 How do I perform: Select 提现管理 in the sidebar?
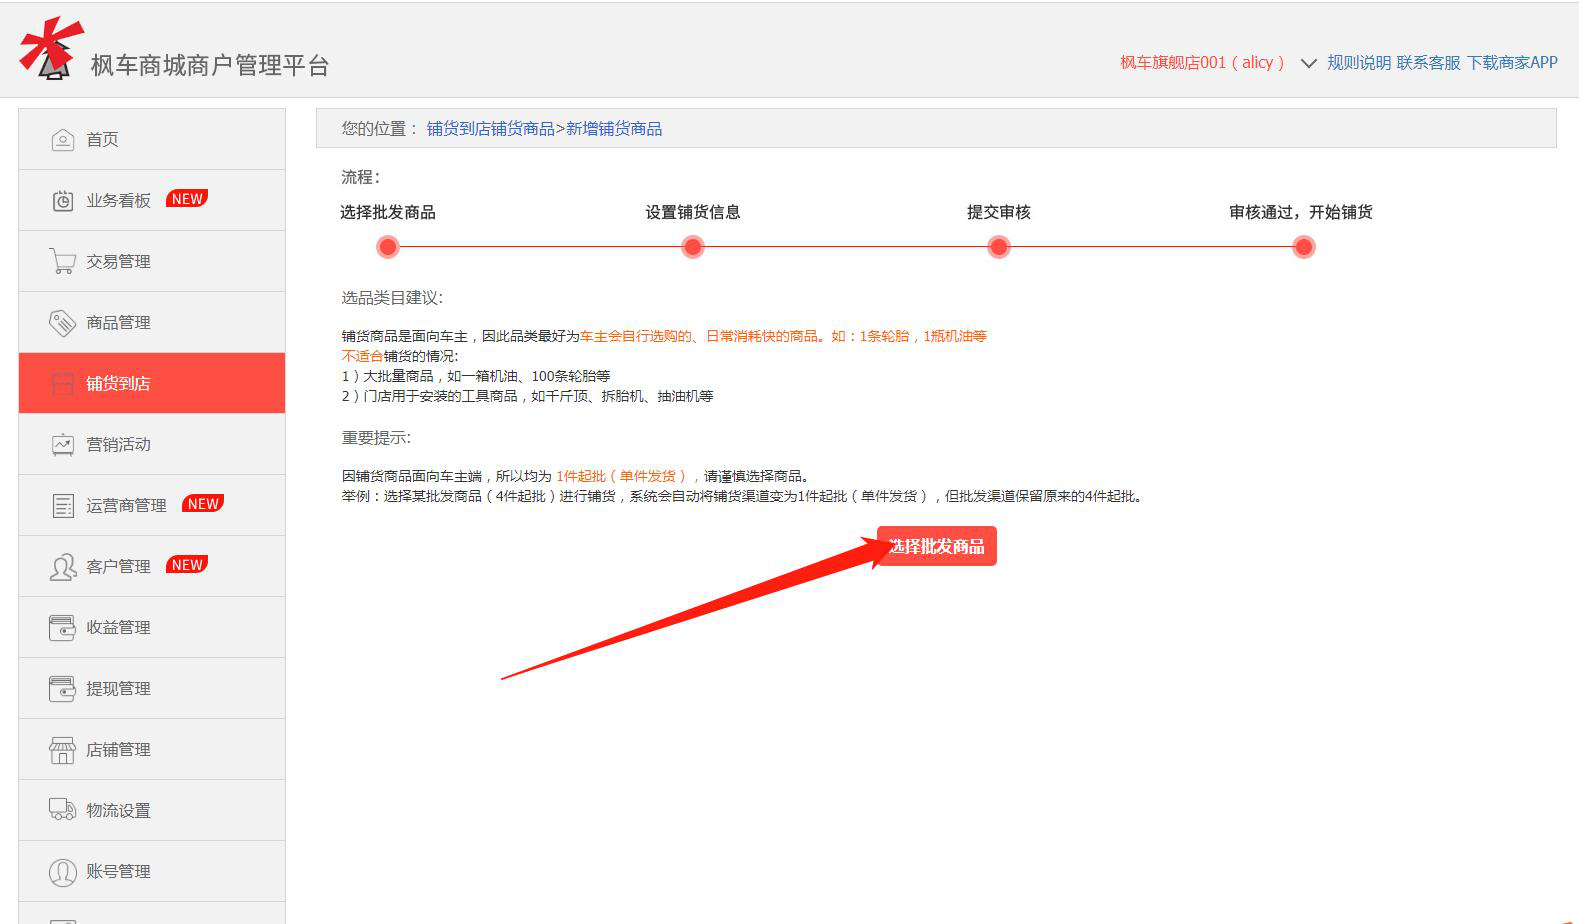coord(118,689)
